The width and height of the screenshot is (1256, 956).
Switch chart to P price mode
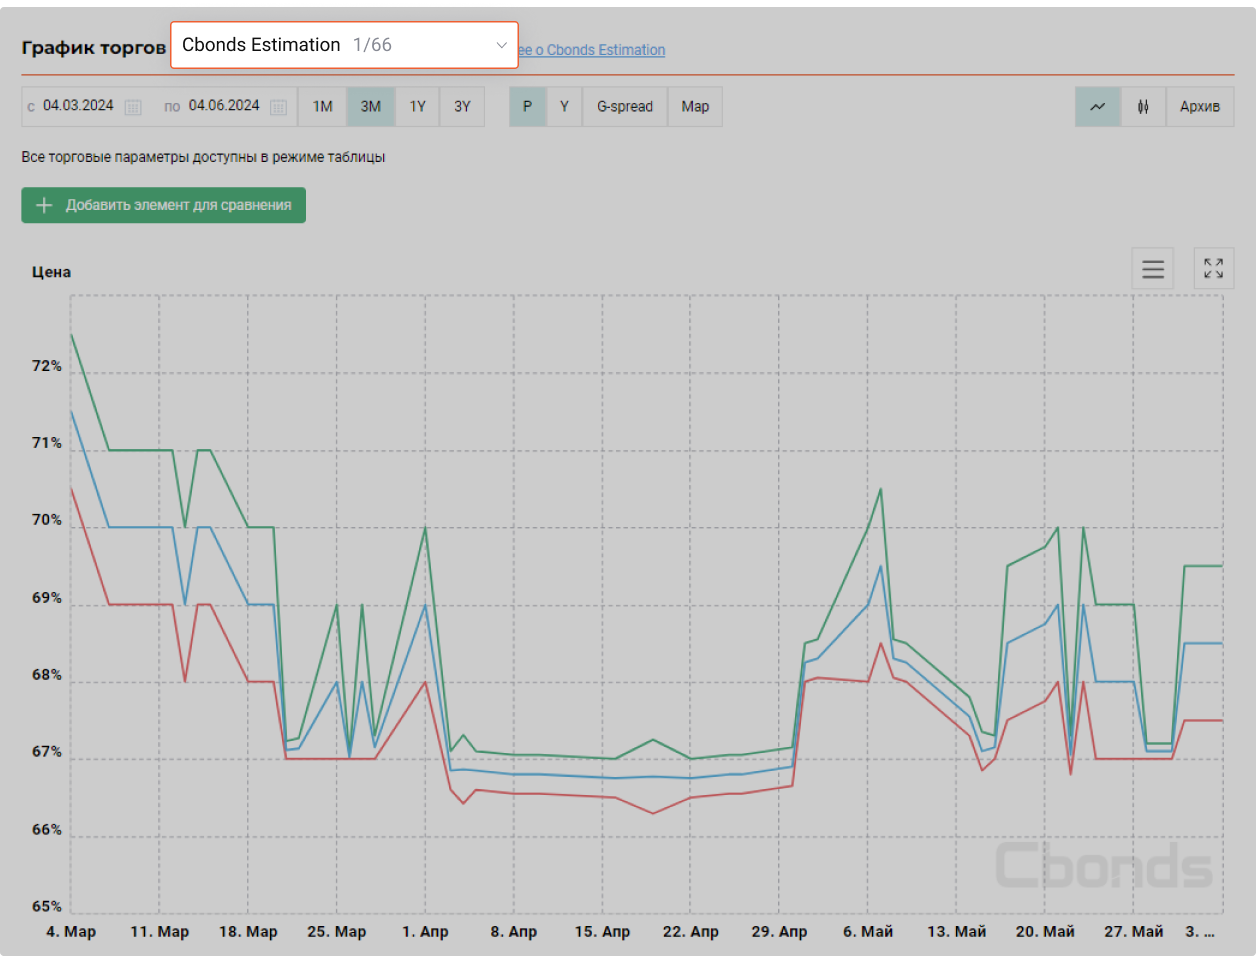(x=528, y=107)
